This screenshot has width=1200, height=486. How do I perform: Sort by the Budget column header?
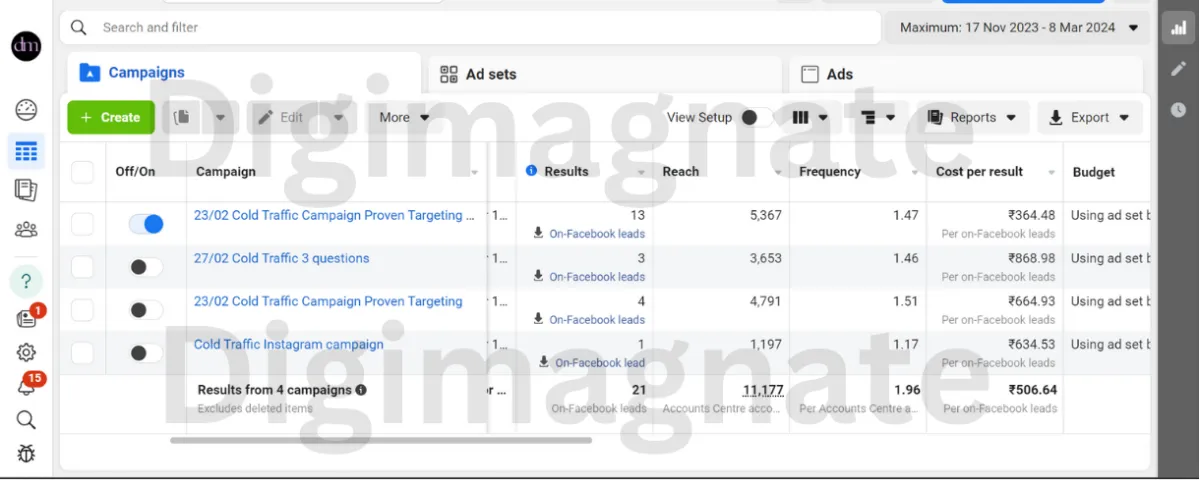[x=1094, y=172]
